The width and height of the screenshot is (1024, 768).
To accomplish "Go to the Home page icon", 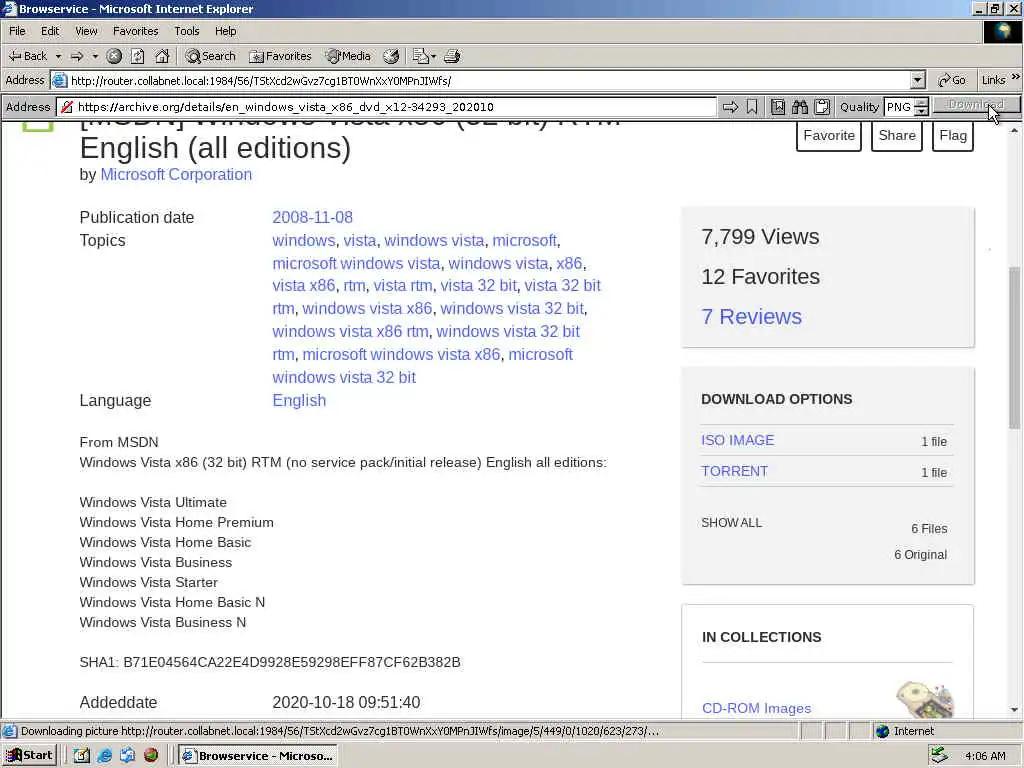I will coord(162,56).
